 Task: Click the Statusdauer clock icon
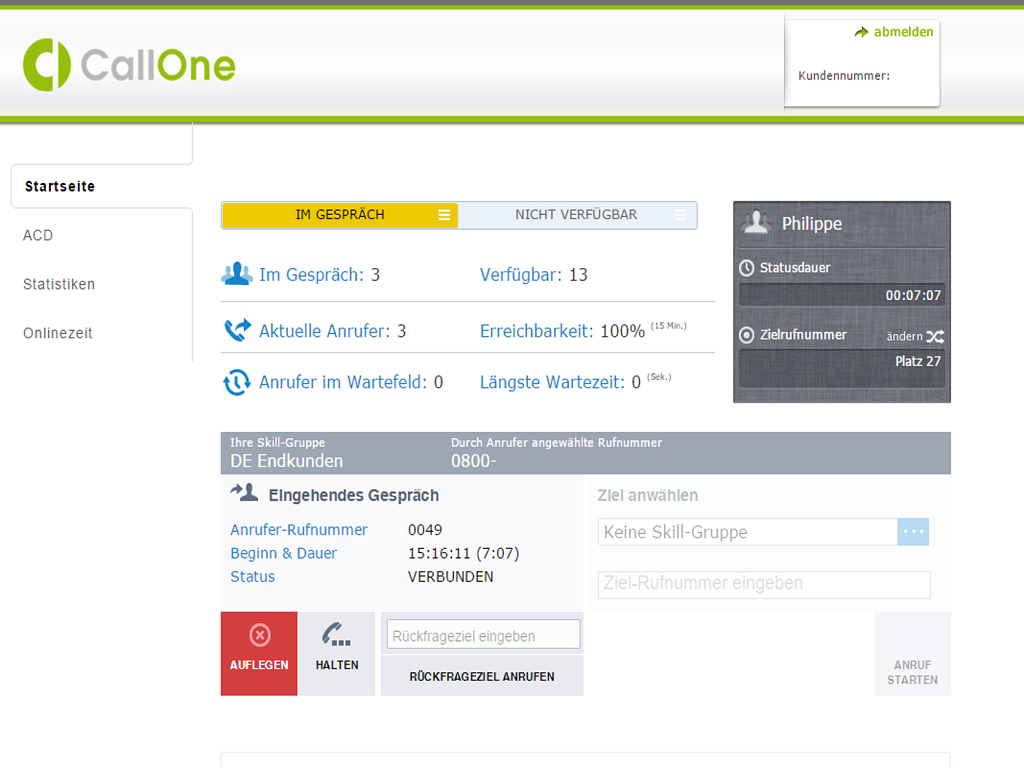(746, 268)
